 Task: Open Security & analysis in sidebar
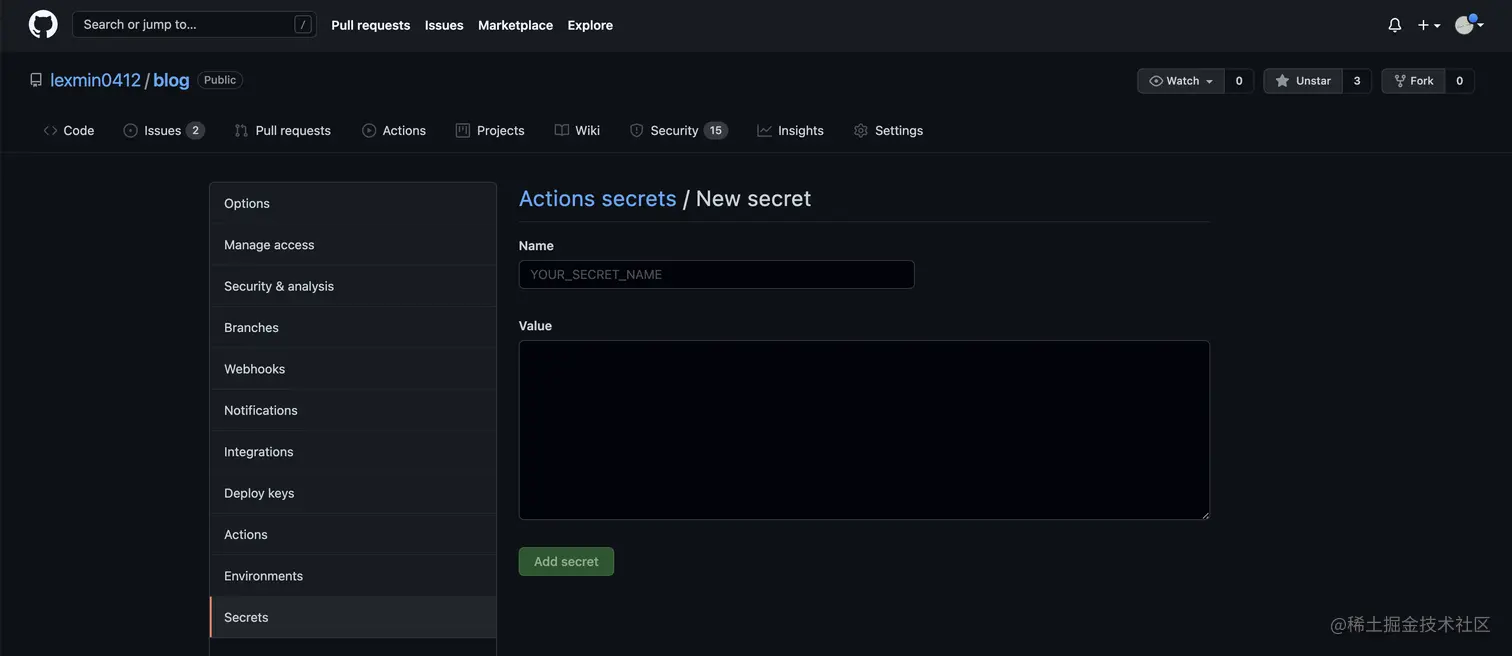[x=353, y=286]
